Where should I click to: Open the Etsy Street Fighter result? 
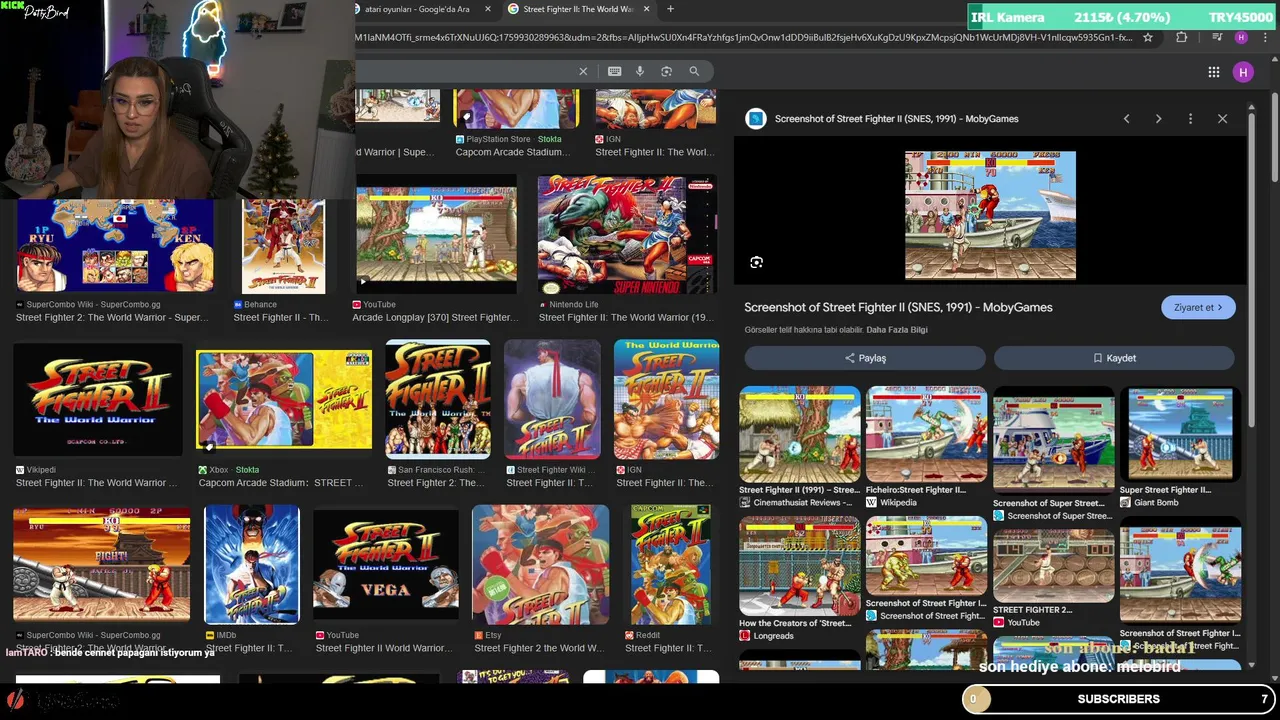[540, 564]
